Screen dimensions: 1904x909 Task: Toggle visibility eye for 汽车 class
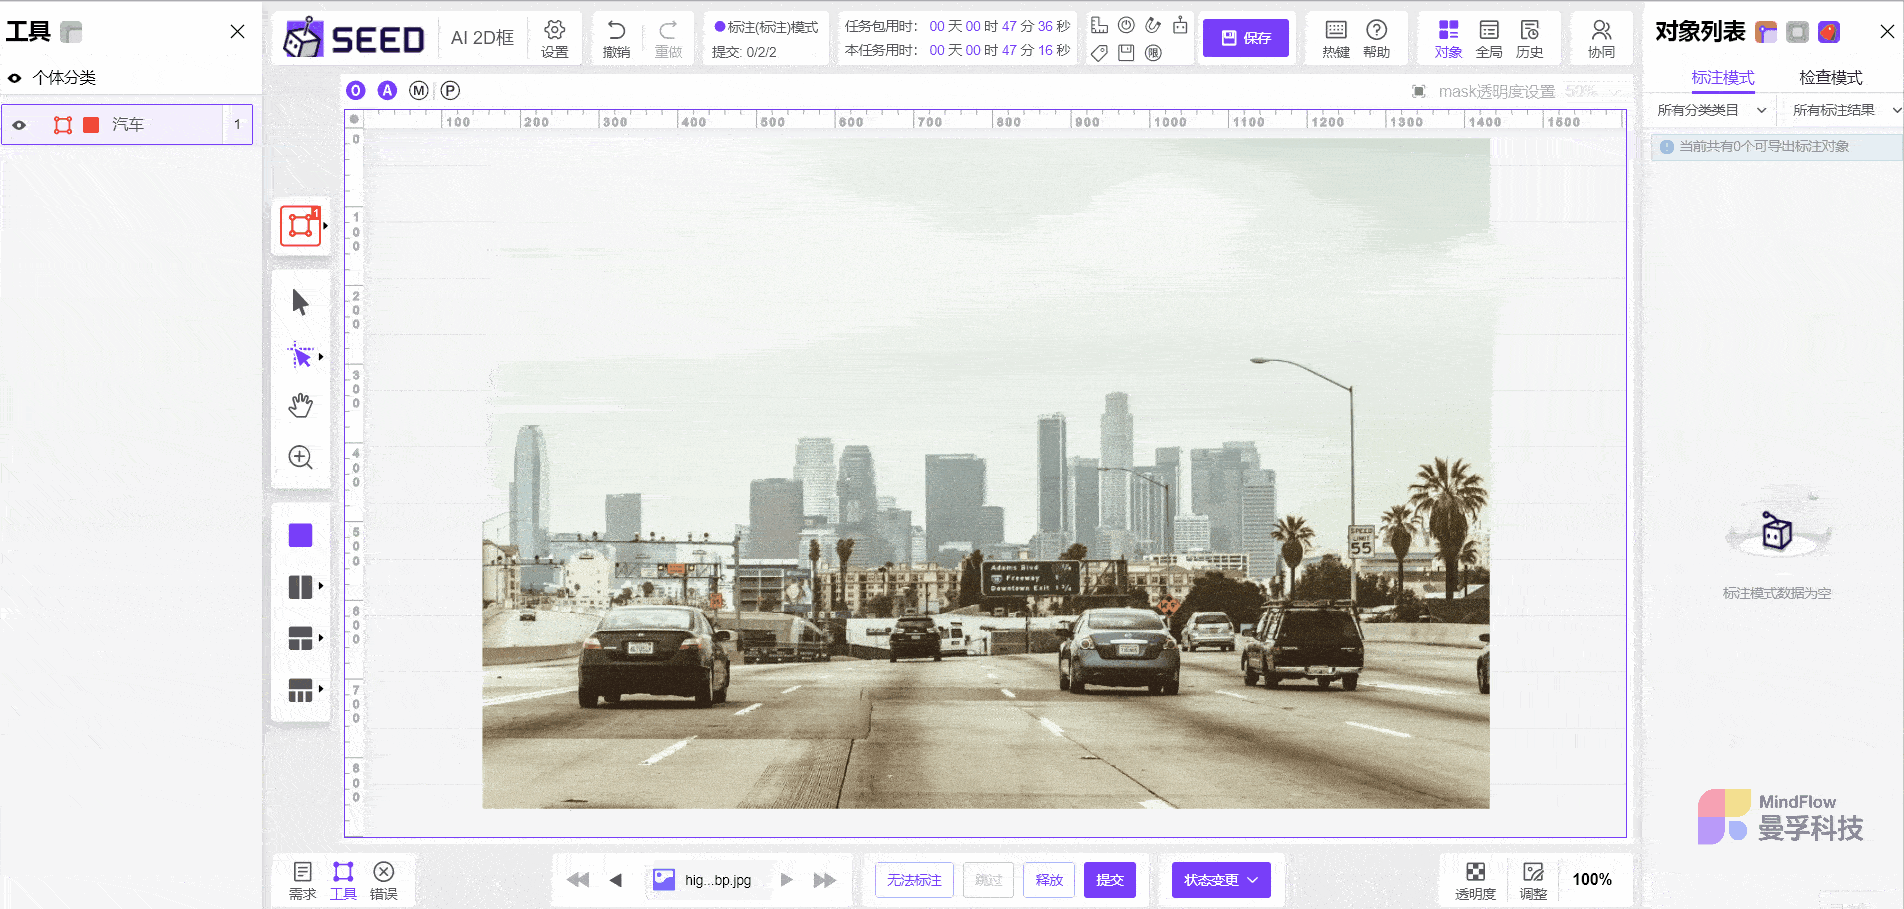click(x=19, y=125)
